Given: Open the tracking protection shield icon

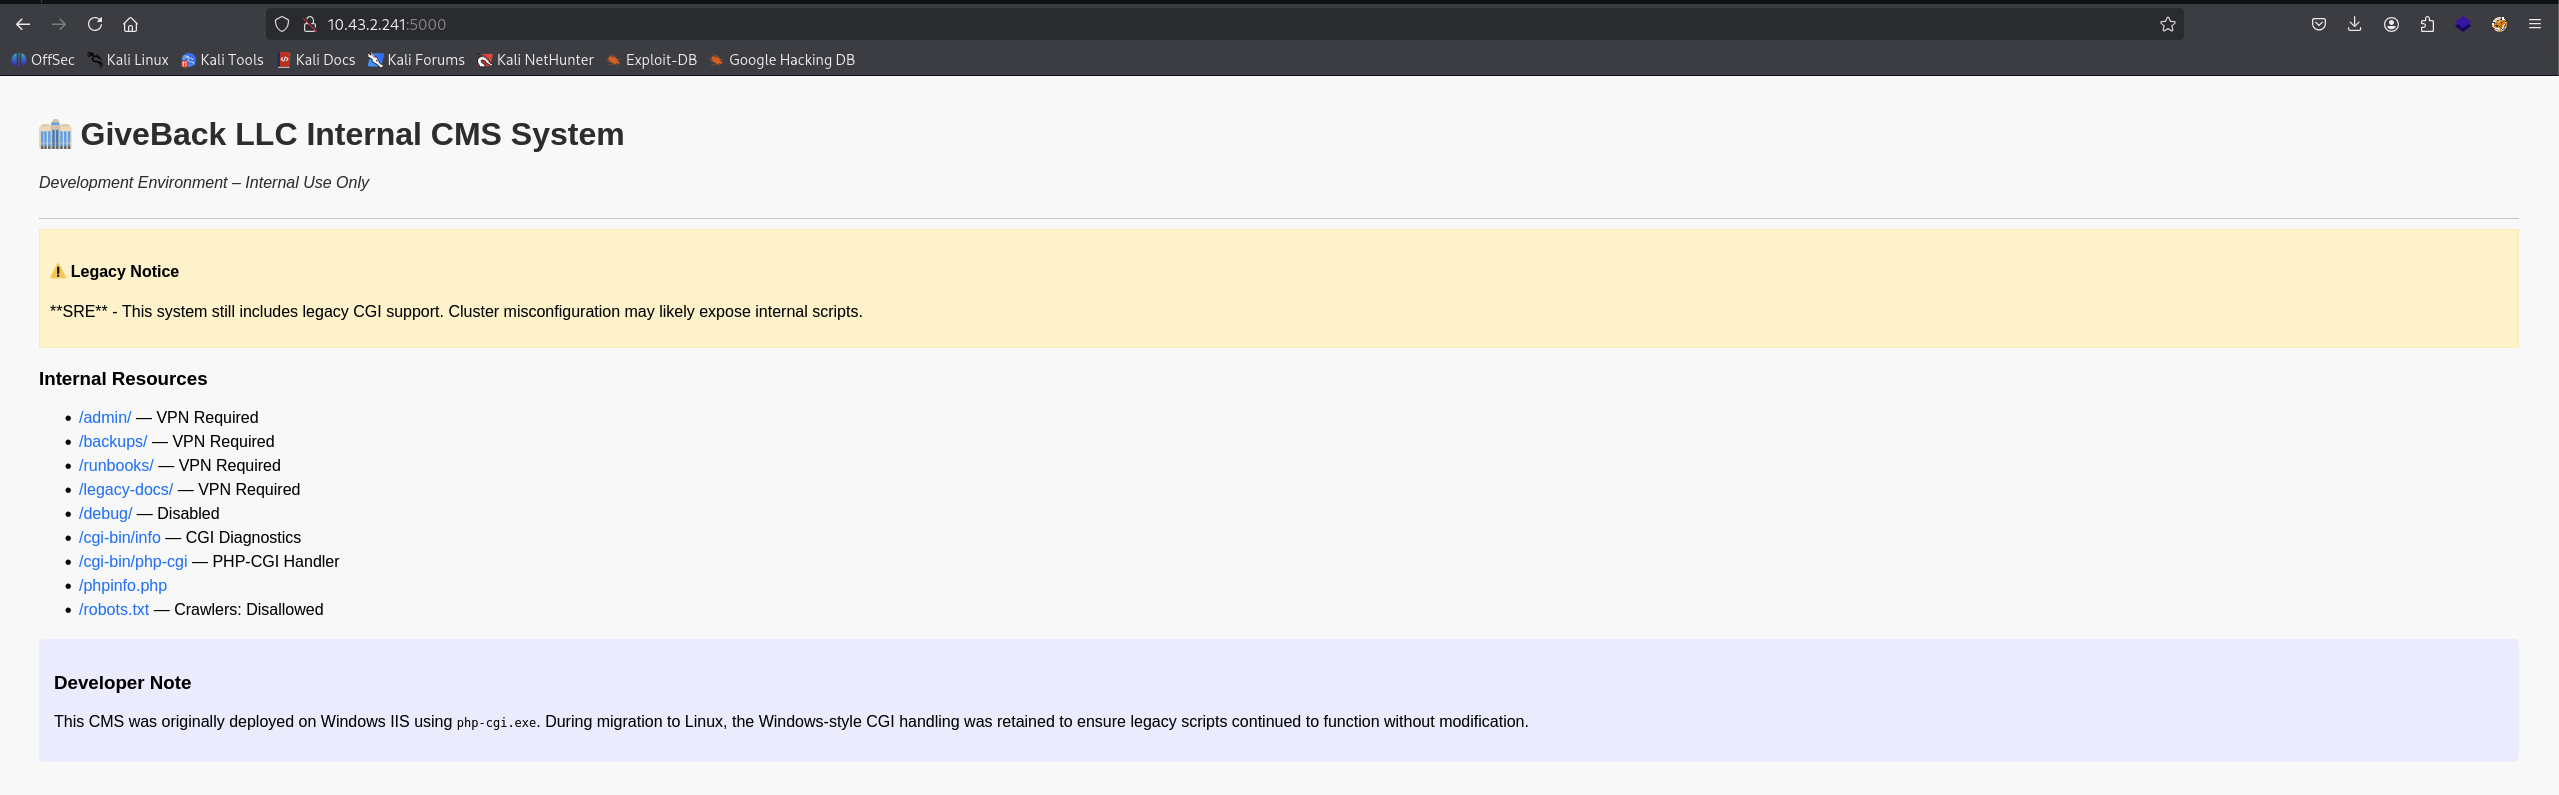Looking at the screenshot, I should tap(282, 24).
